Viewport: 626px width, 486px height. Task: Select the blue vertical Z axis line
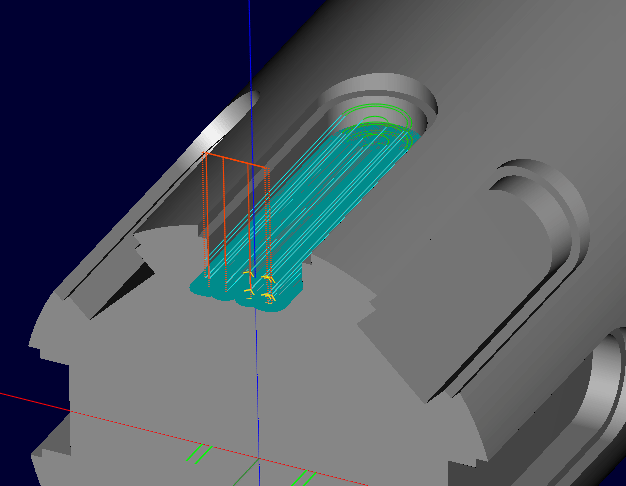coord(254,243)
